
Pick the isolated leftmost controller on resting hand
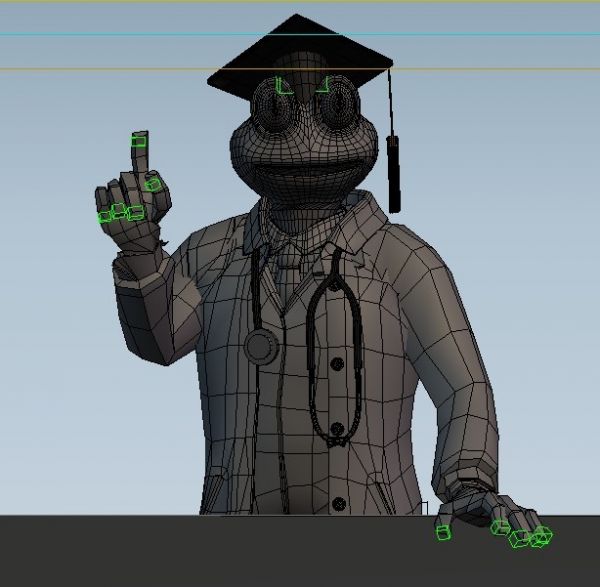(443, 532)
